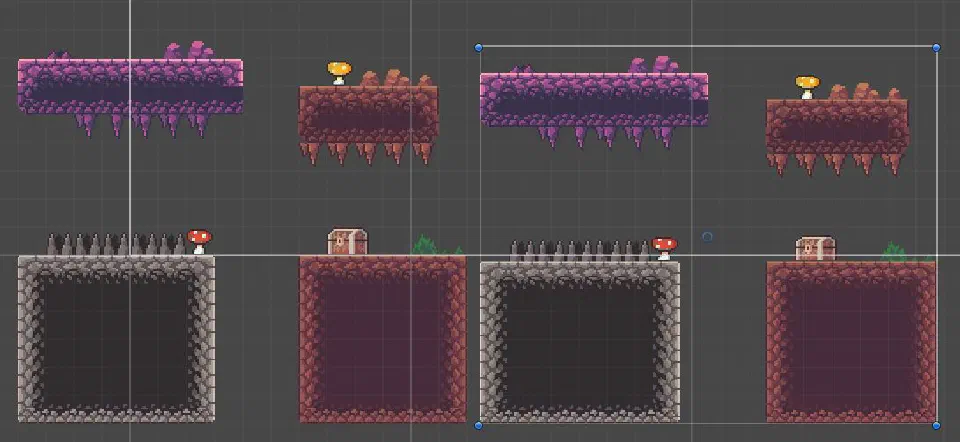The height and width of the screenshot is (442, 960).
Task: Select the red mushroom outside the selection box
Action: click(x=200, y=241)
